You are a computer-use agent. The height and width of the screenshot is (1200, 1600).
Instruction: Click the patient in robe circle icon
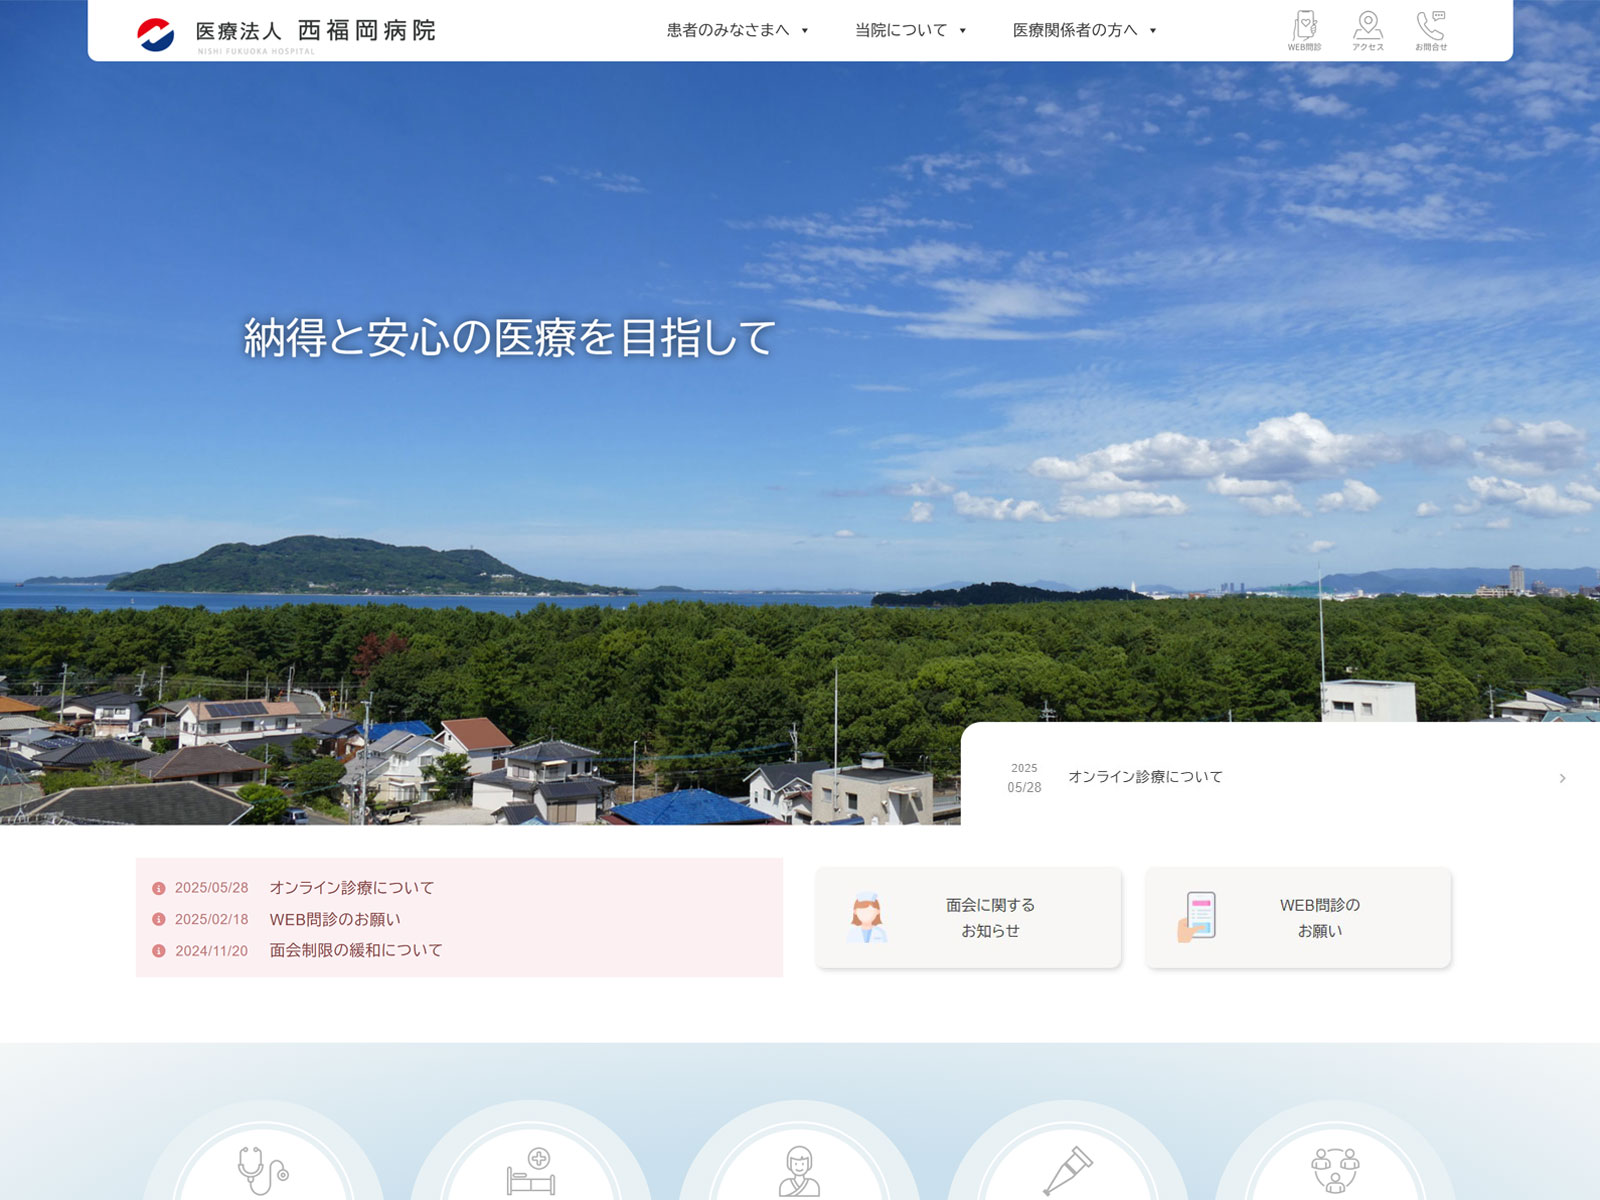click(x=799, y=1171)
